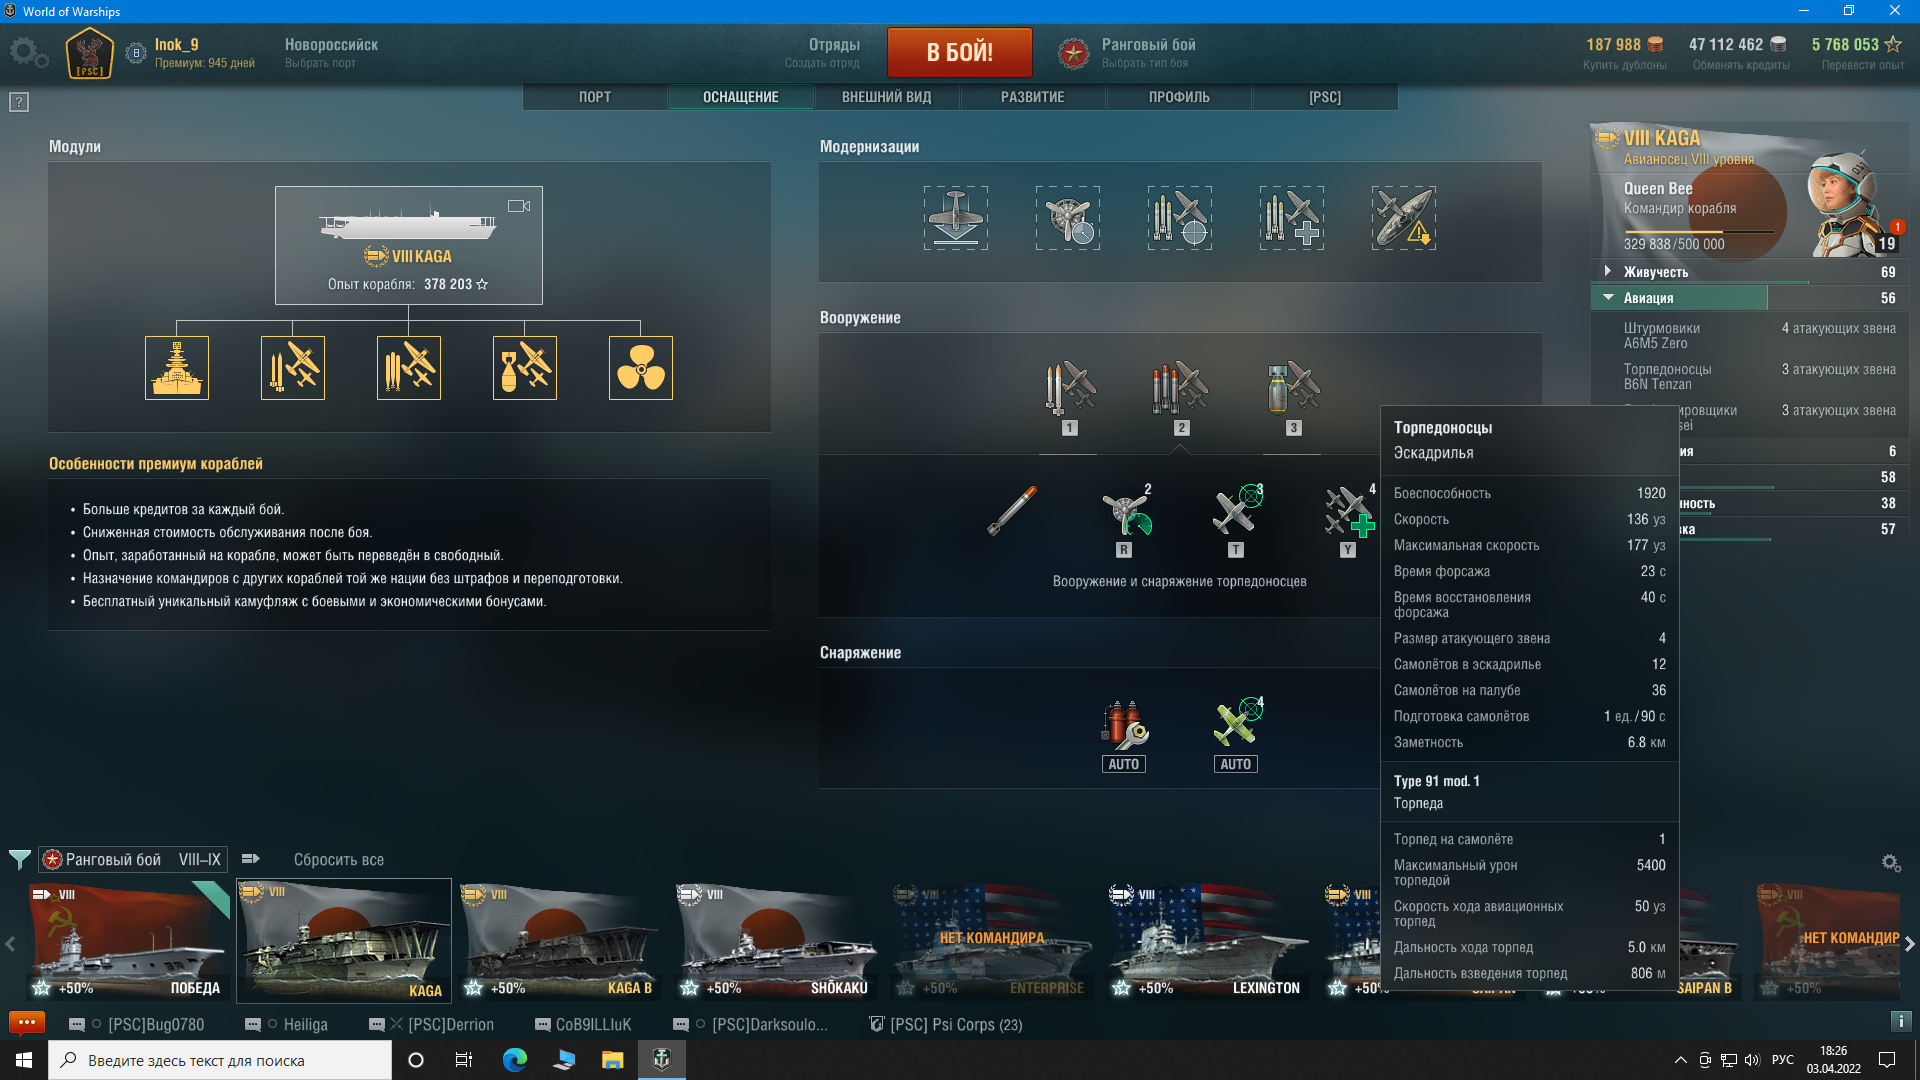Open settings gear in header
Image resolution: width=1920 pixels, height=1080 pixels.
click(28, 52)
